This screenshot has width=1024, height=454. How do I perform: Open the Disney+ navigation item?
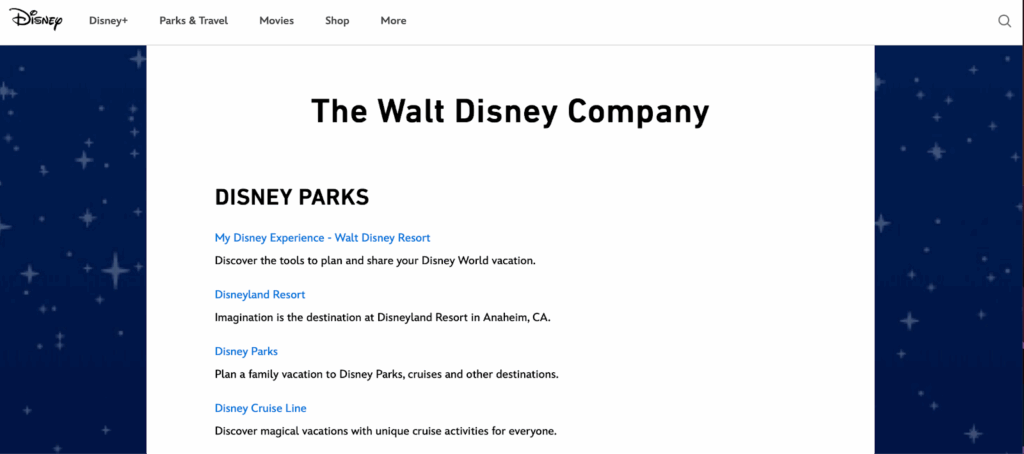tap(108, 21)
